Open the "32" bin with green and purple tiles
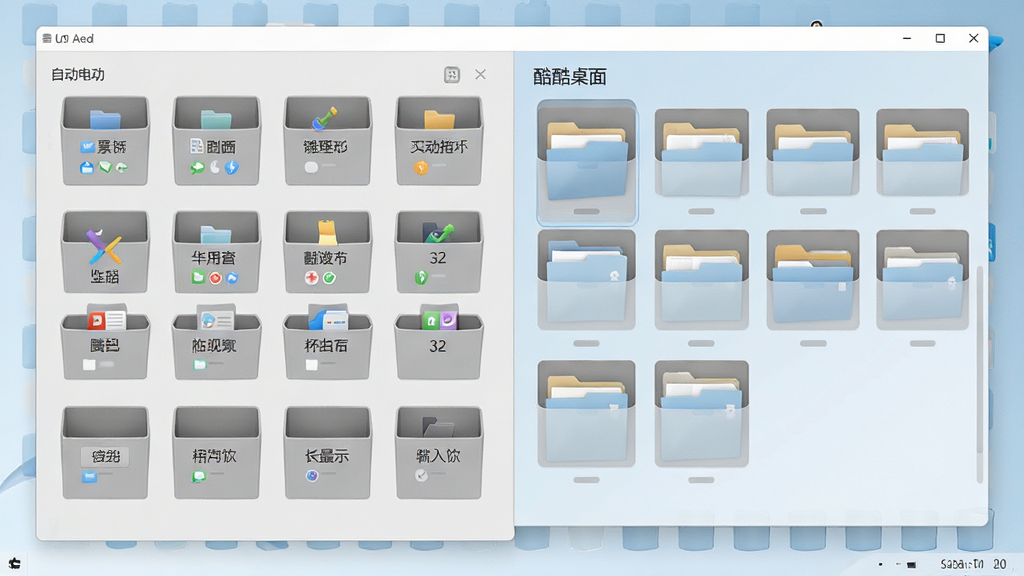Image resolution: width=1024 pixels, height=576 pixels. (x=439, y=342)
